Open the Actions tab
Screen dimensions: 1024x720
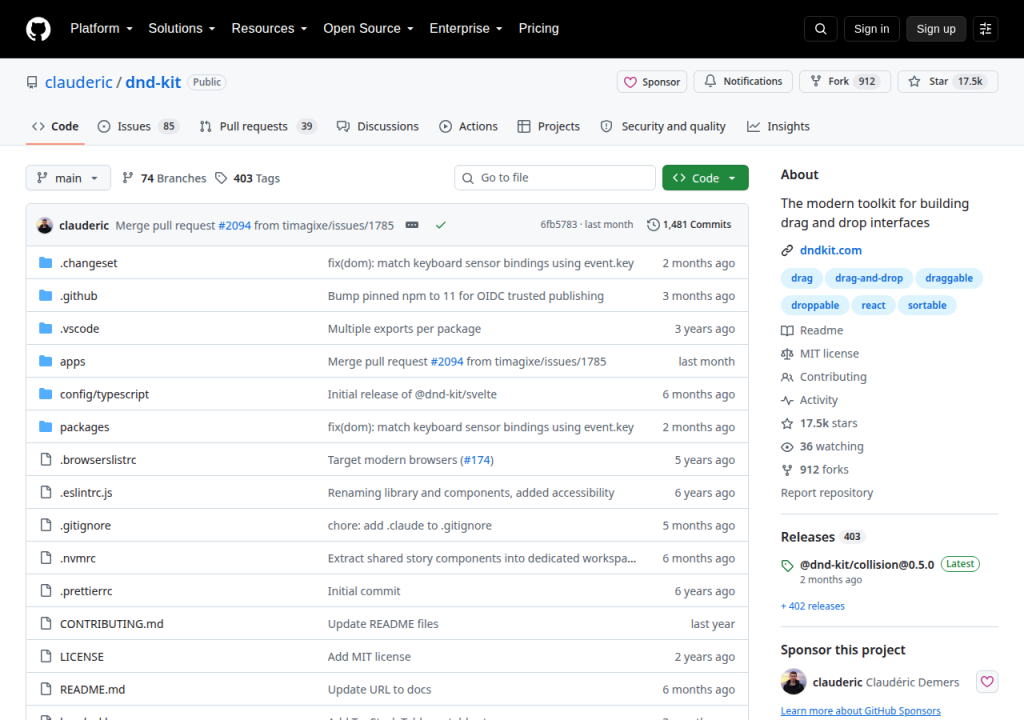[x=468, y=126]
